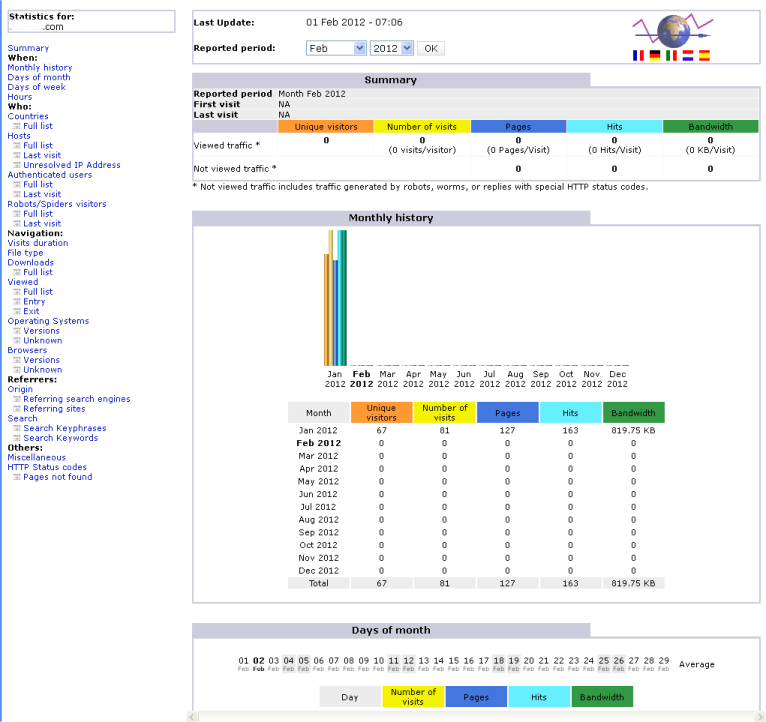The height and width of the screenshot is (722, 766).
Task: Click the Versions icon under Operating Systems
Action: pyautogui.click(x=17, y=331)
